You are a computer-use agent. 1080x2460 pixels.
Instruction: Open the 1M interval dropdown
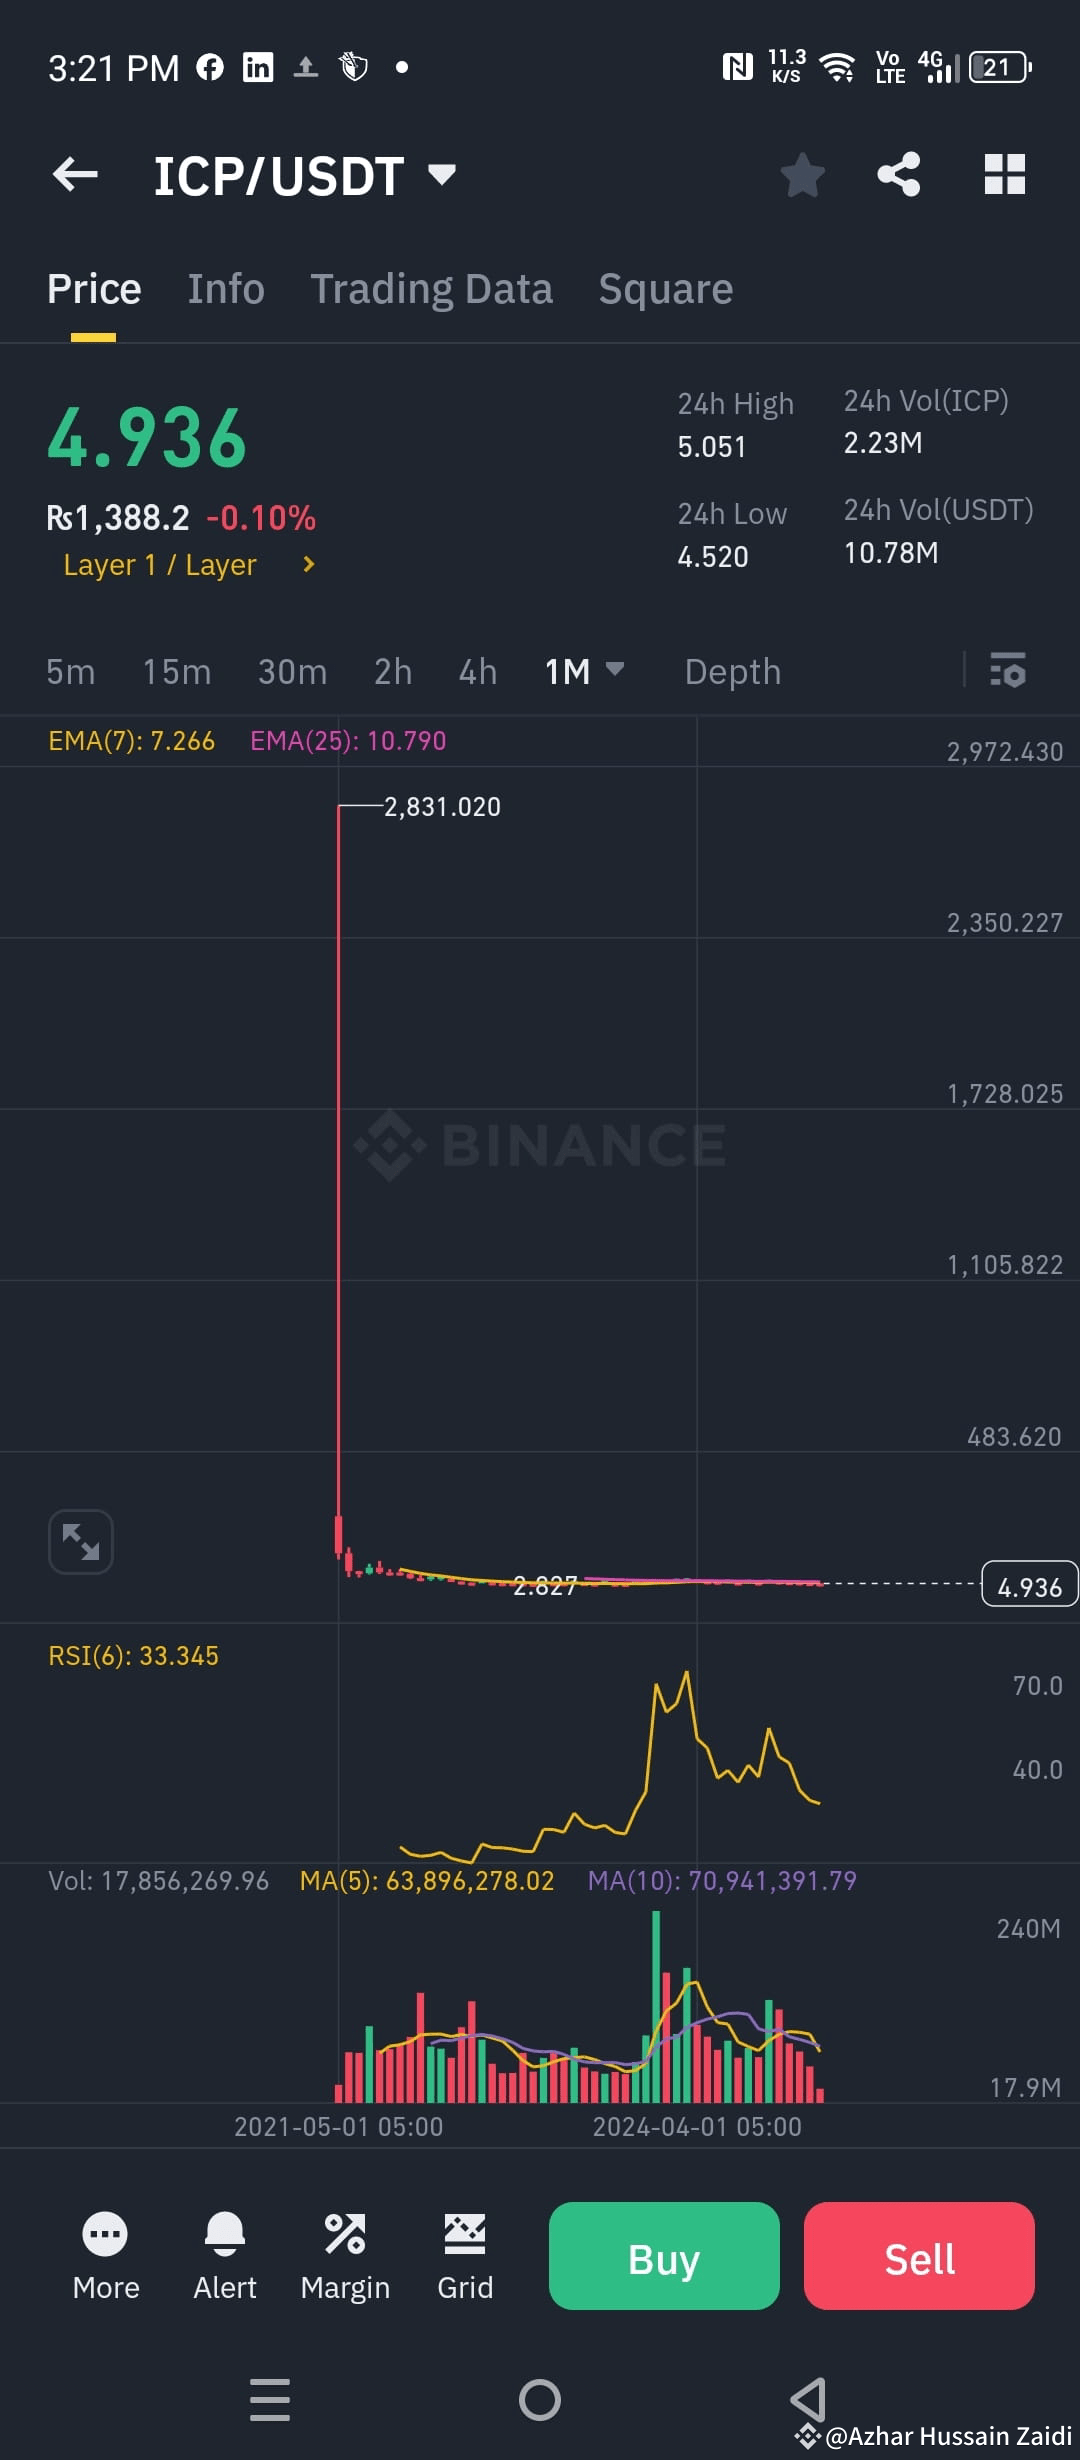point(585,671)
